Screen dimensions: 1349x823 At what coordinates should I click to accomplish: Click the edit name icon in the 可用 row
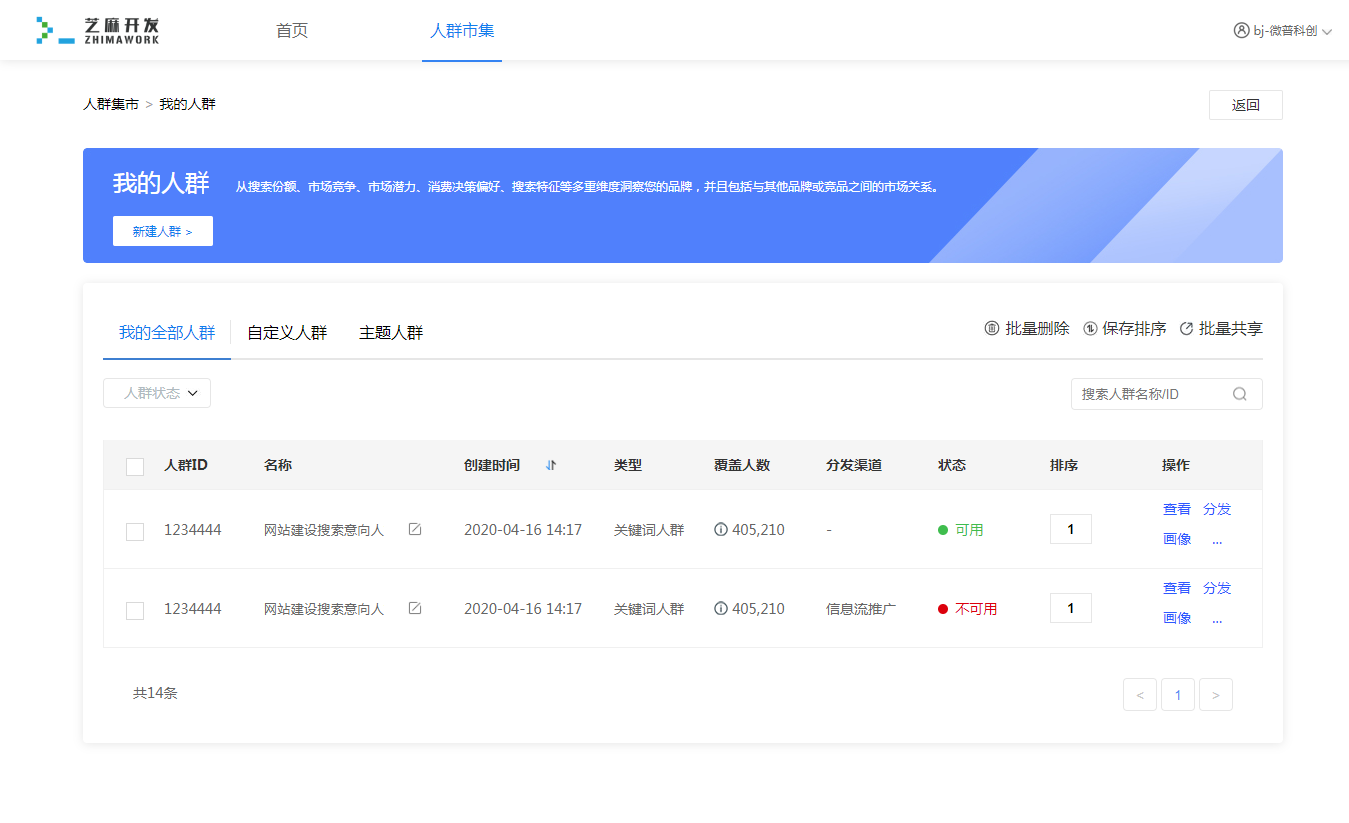(x=415, y=529)
